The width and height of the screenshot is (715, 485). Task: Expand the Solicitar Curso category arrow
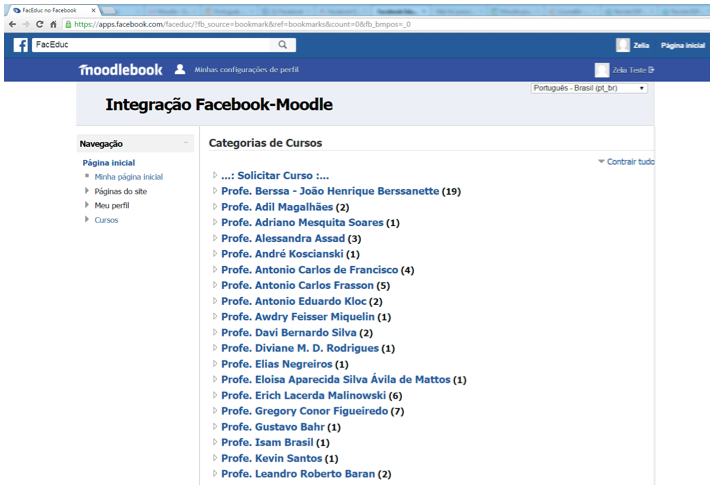(x=215, y=175)
